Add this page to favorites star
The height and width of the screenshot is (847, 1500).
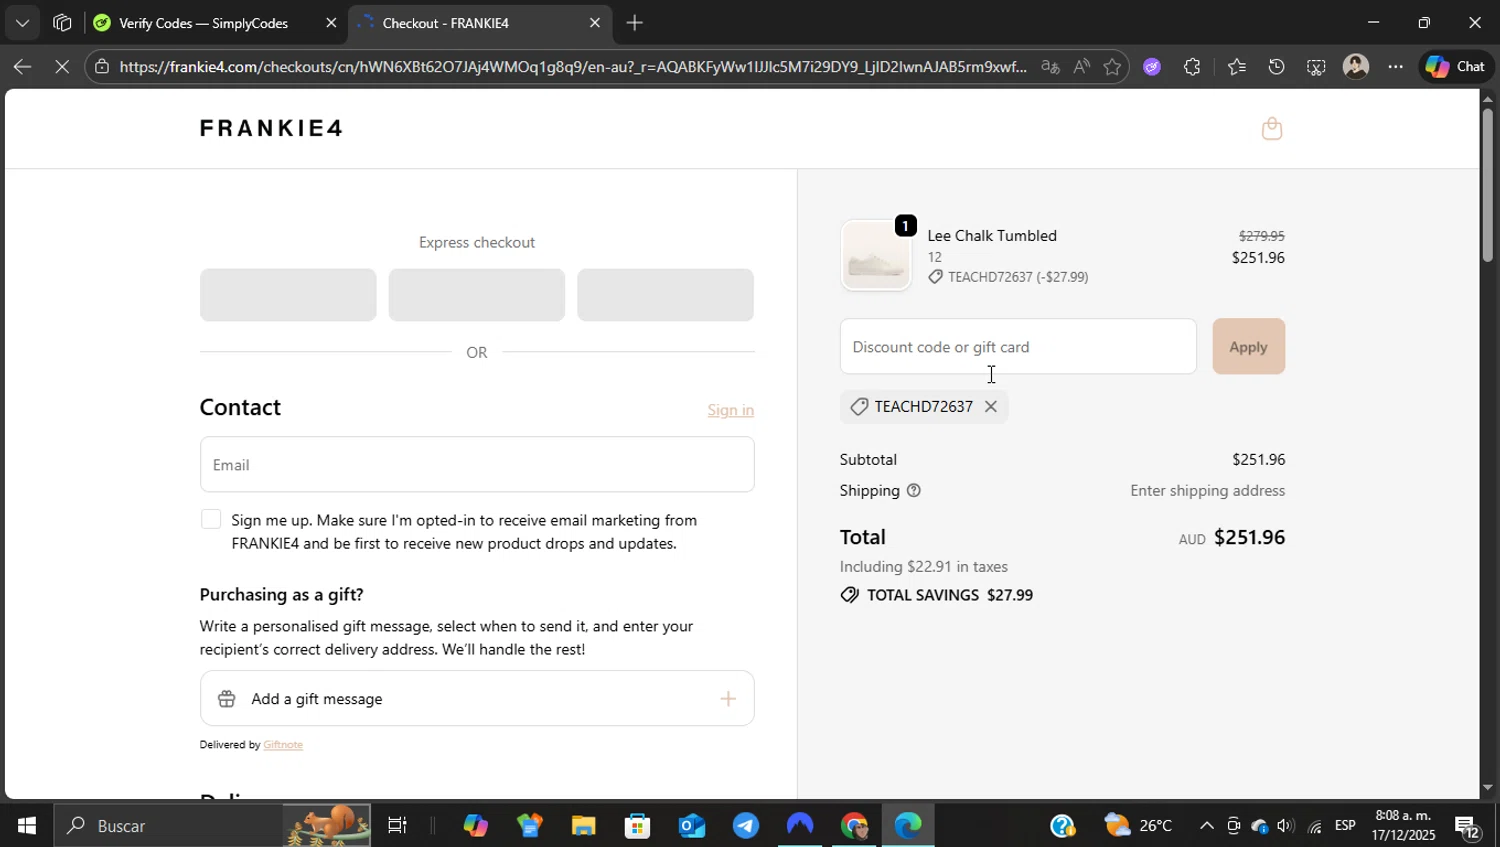[1112, 67]
